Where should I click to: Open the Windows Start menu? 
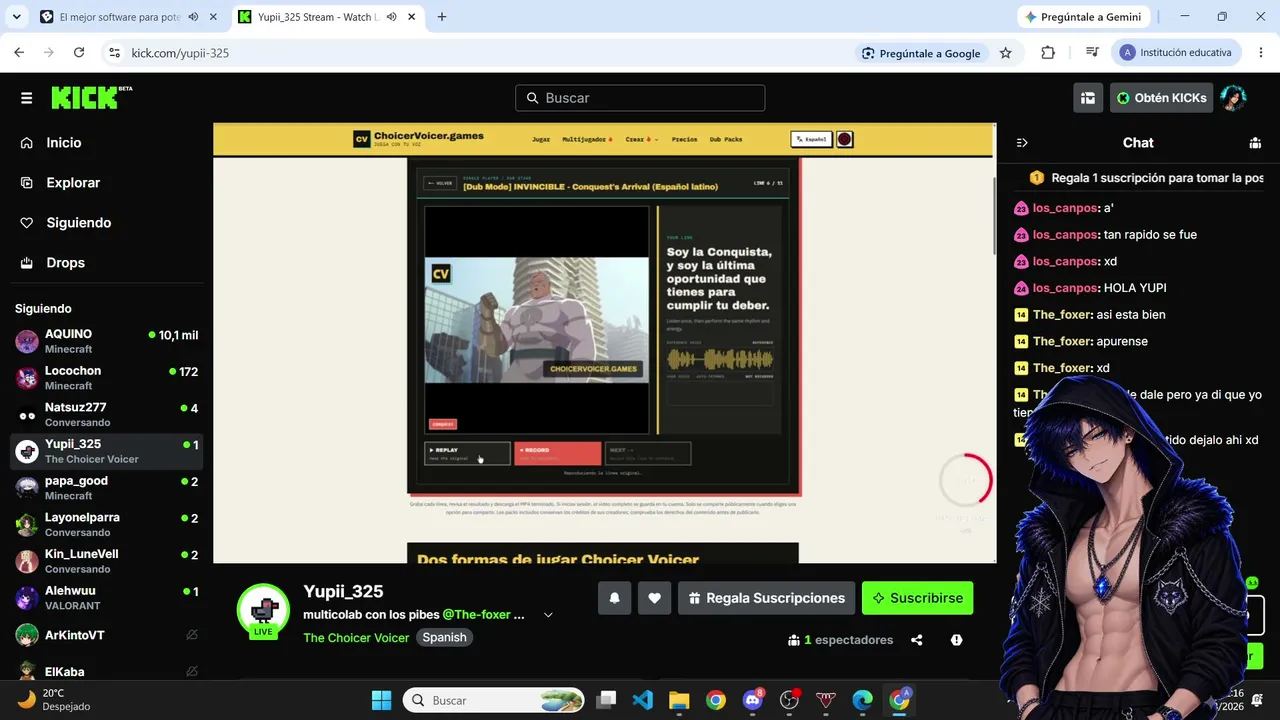[381, 700]
